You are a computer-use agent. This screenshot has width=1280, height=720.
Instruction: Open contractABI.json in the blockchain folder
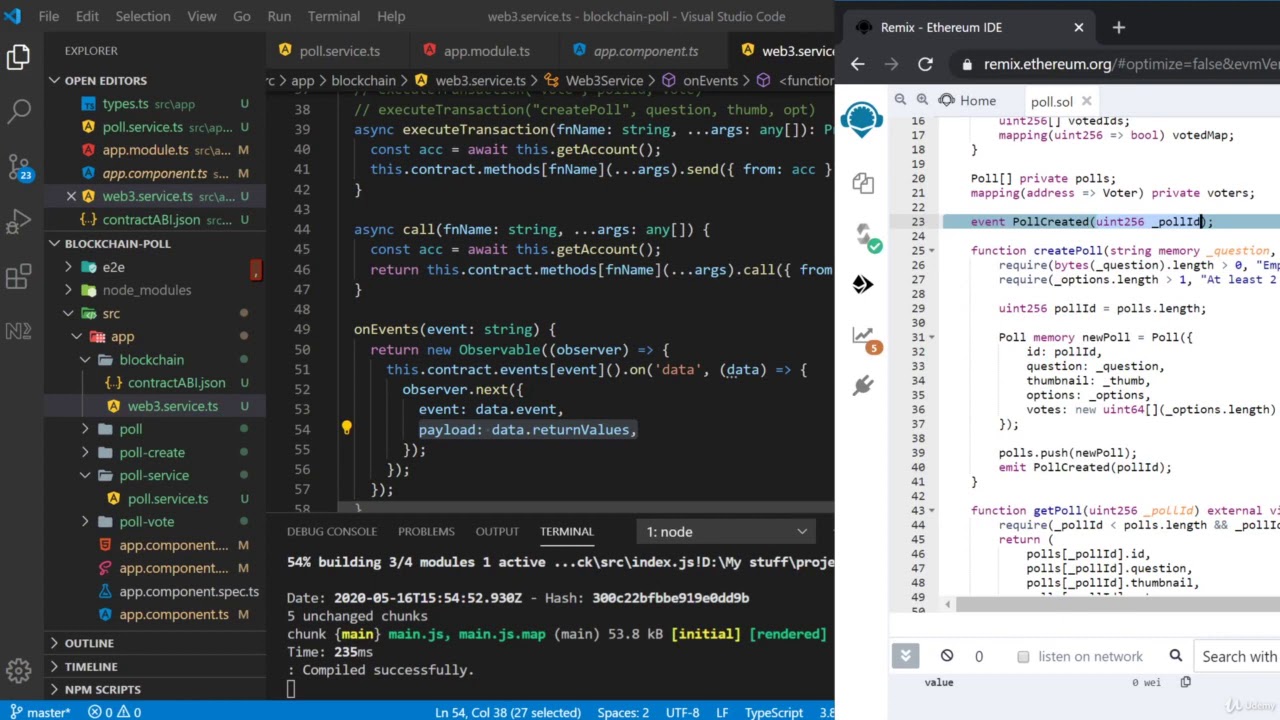coord(176,382)
